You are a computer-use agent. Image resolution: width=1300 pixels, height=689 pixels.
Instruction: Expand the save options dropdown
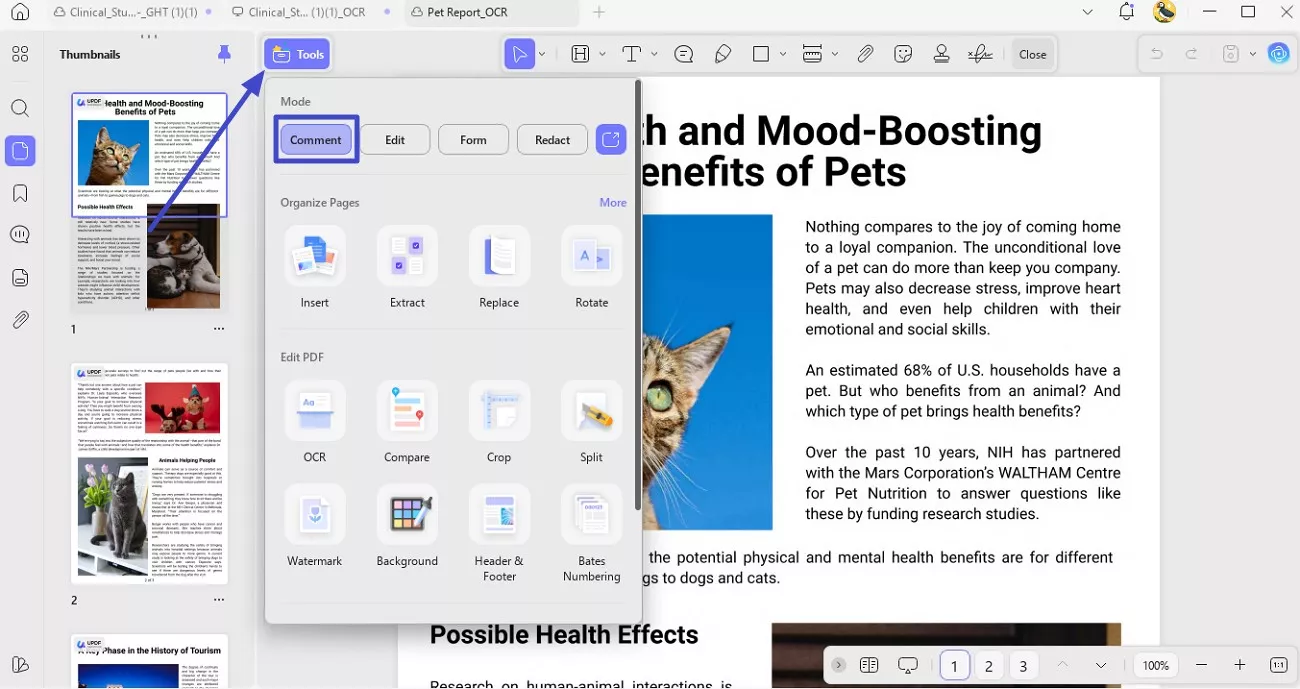pyautogui.click(x=1252, y=54)
